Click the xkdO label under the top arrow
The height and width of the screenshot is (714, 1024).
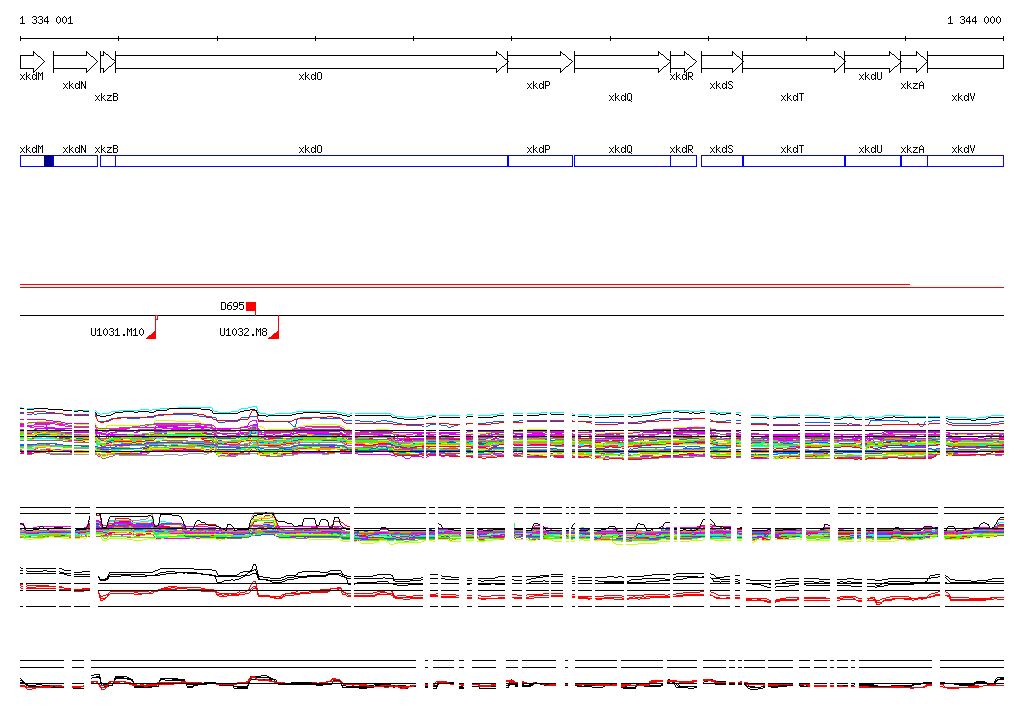tap(310, 76)
